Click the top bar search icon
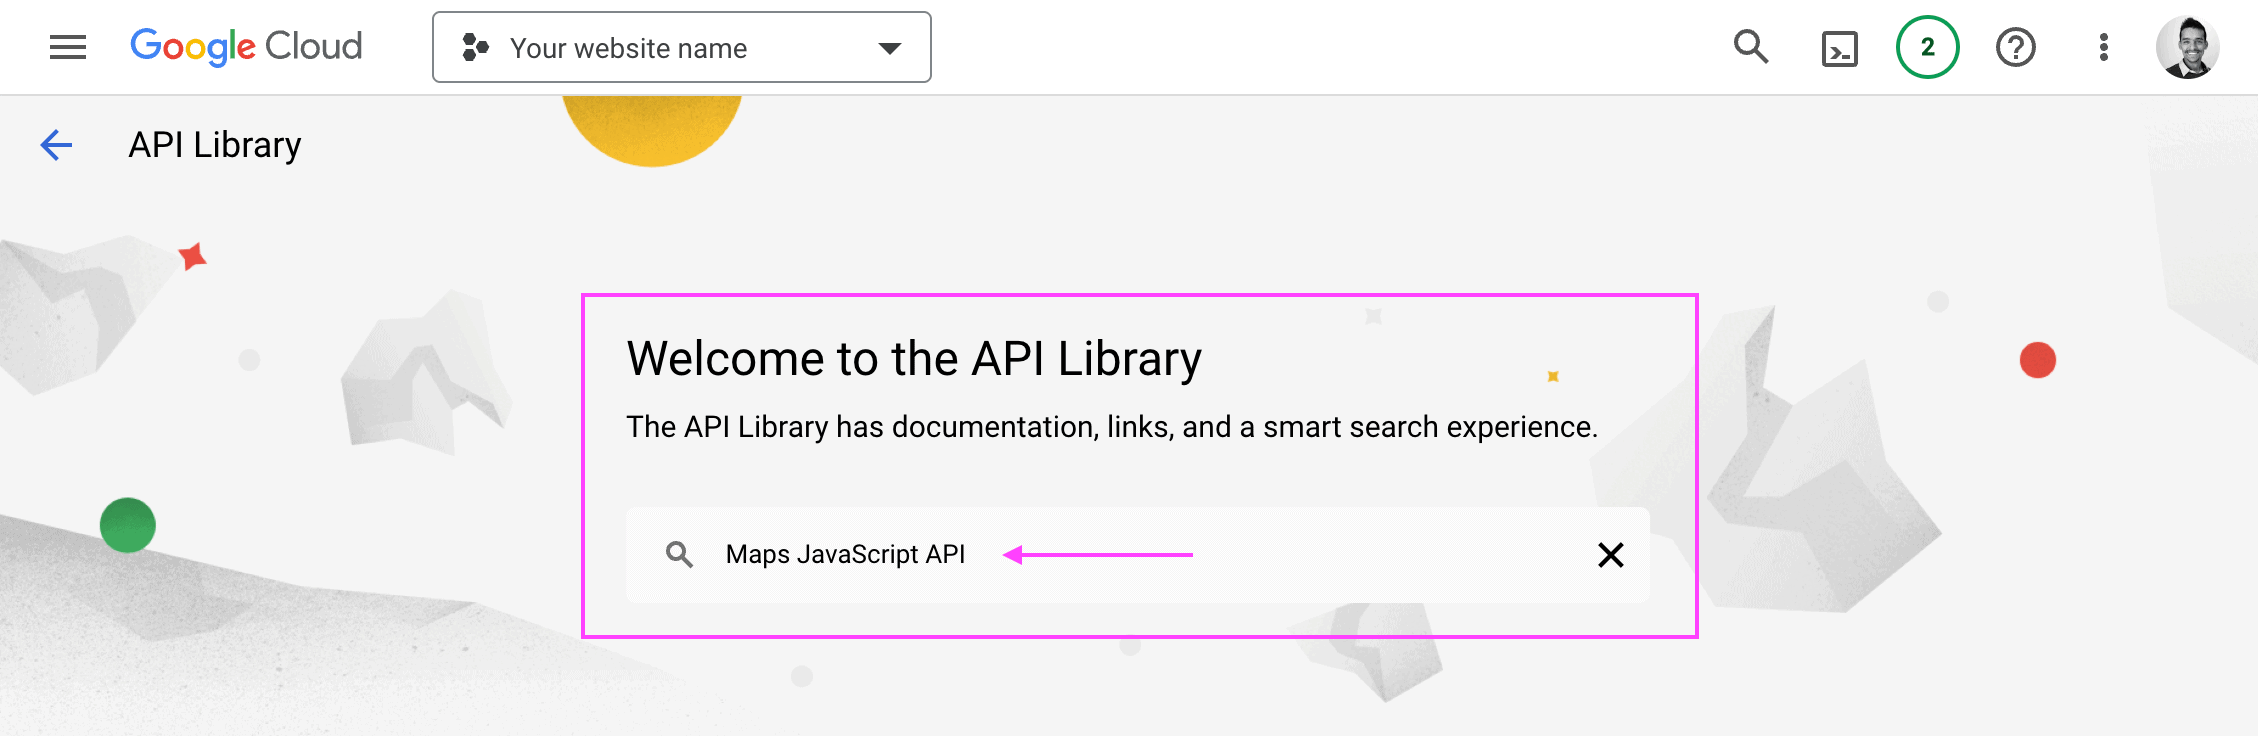Image resolution: width=2258 pixels, height=740 pixels. coord(1751,47)
